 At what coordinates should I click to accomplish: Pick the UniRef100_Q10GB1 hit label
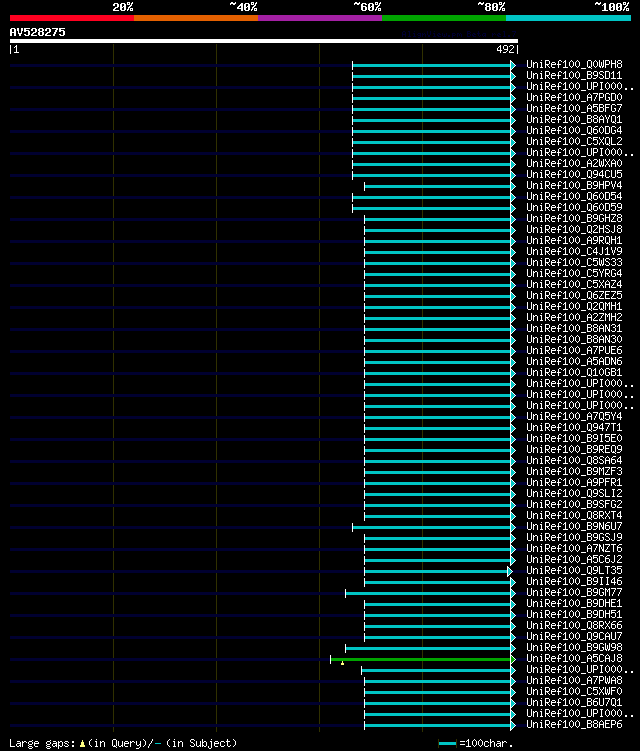pyautogui.click(x=574, y=373)
